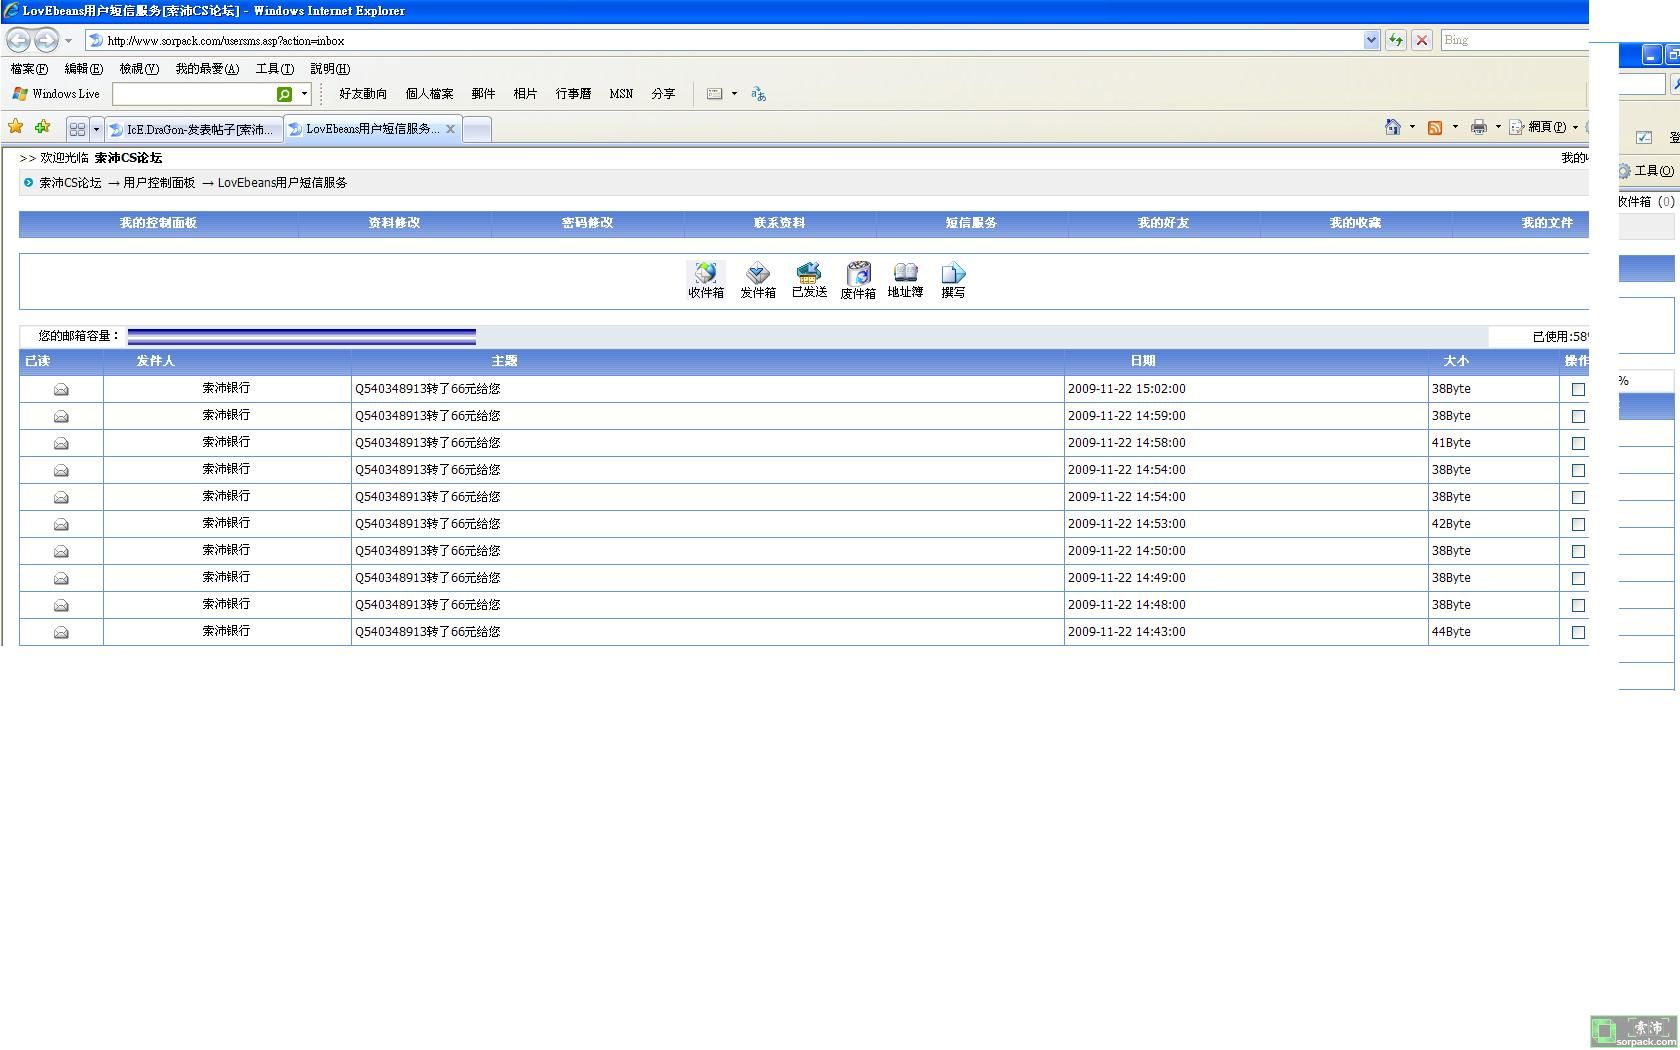1680x1050 pixels.
Task: Open the 收件箱 inbox icon
Action: (x=705, y=279)
